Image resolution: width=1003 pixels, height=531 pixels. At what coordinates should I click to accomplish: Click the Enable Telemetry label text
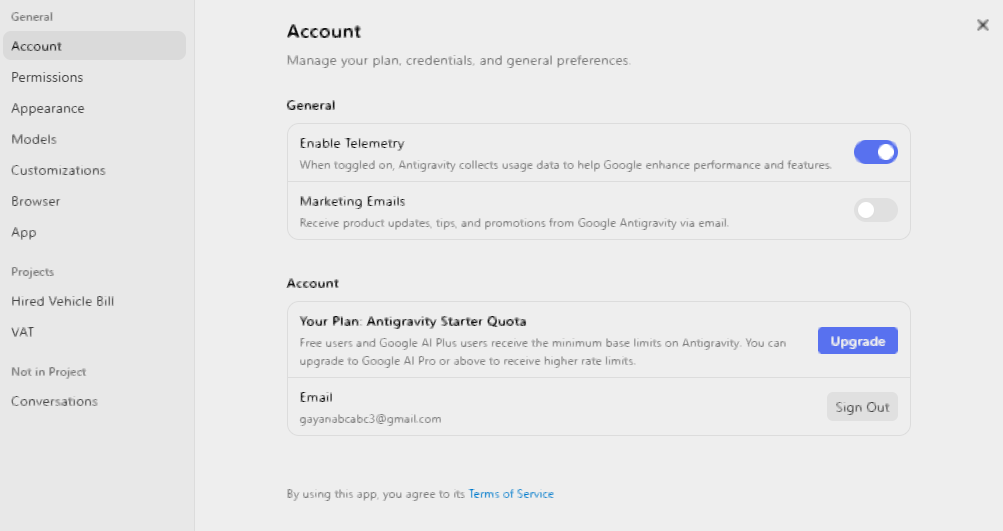click(352, 143)
